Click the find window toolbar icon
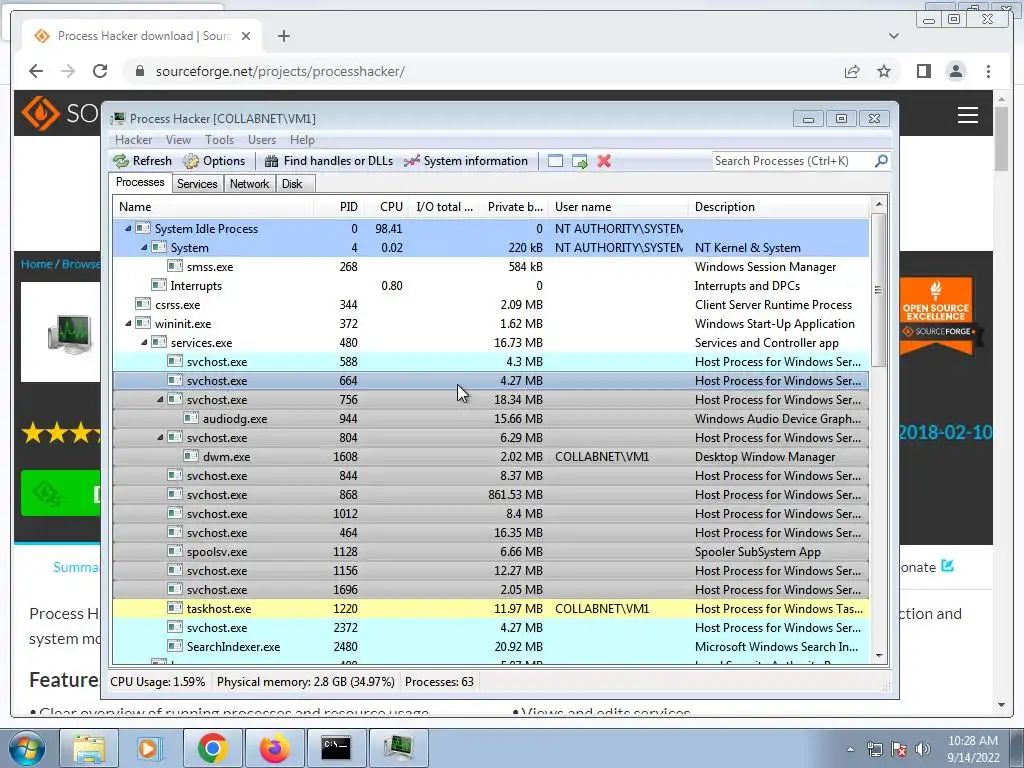Screen dimensions: 1024x768 point(555,161)
